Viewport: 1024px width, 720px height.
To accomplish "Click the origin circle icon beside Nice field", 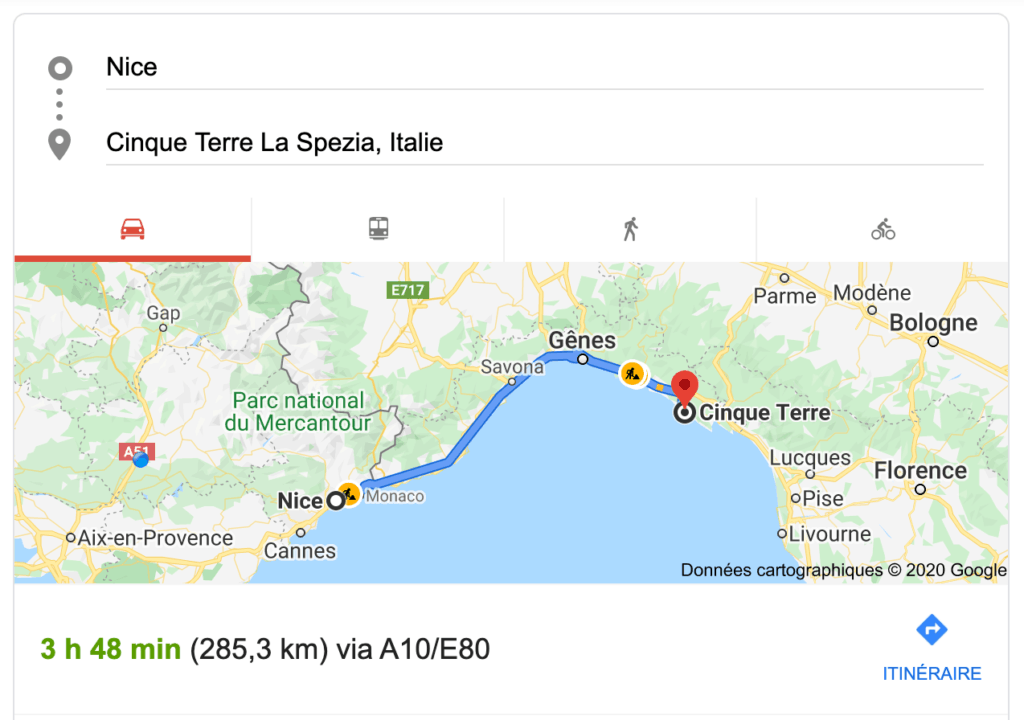I will pyautogui.click(x=60, y=68).
